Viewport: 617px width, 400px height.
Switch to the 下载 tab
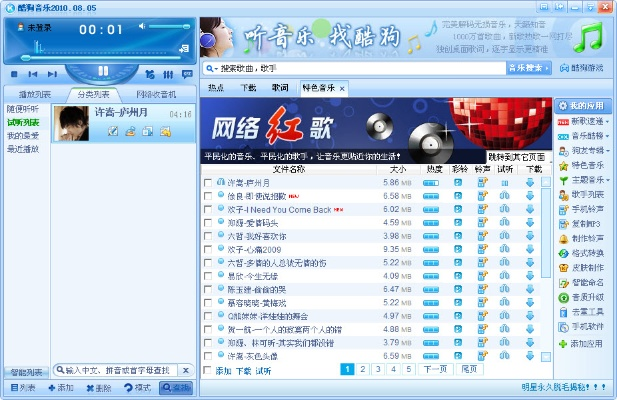click(248, 88)
